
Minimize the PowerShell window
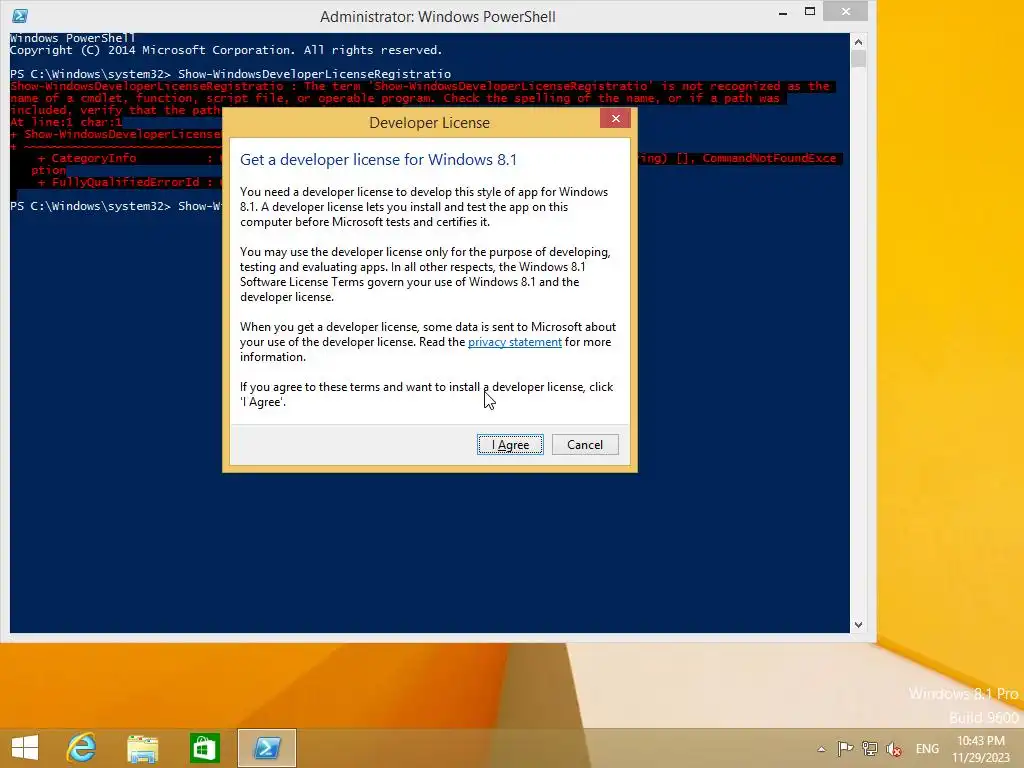[x=782, y=12]
